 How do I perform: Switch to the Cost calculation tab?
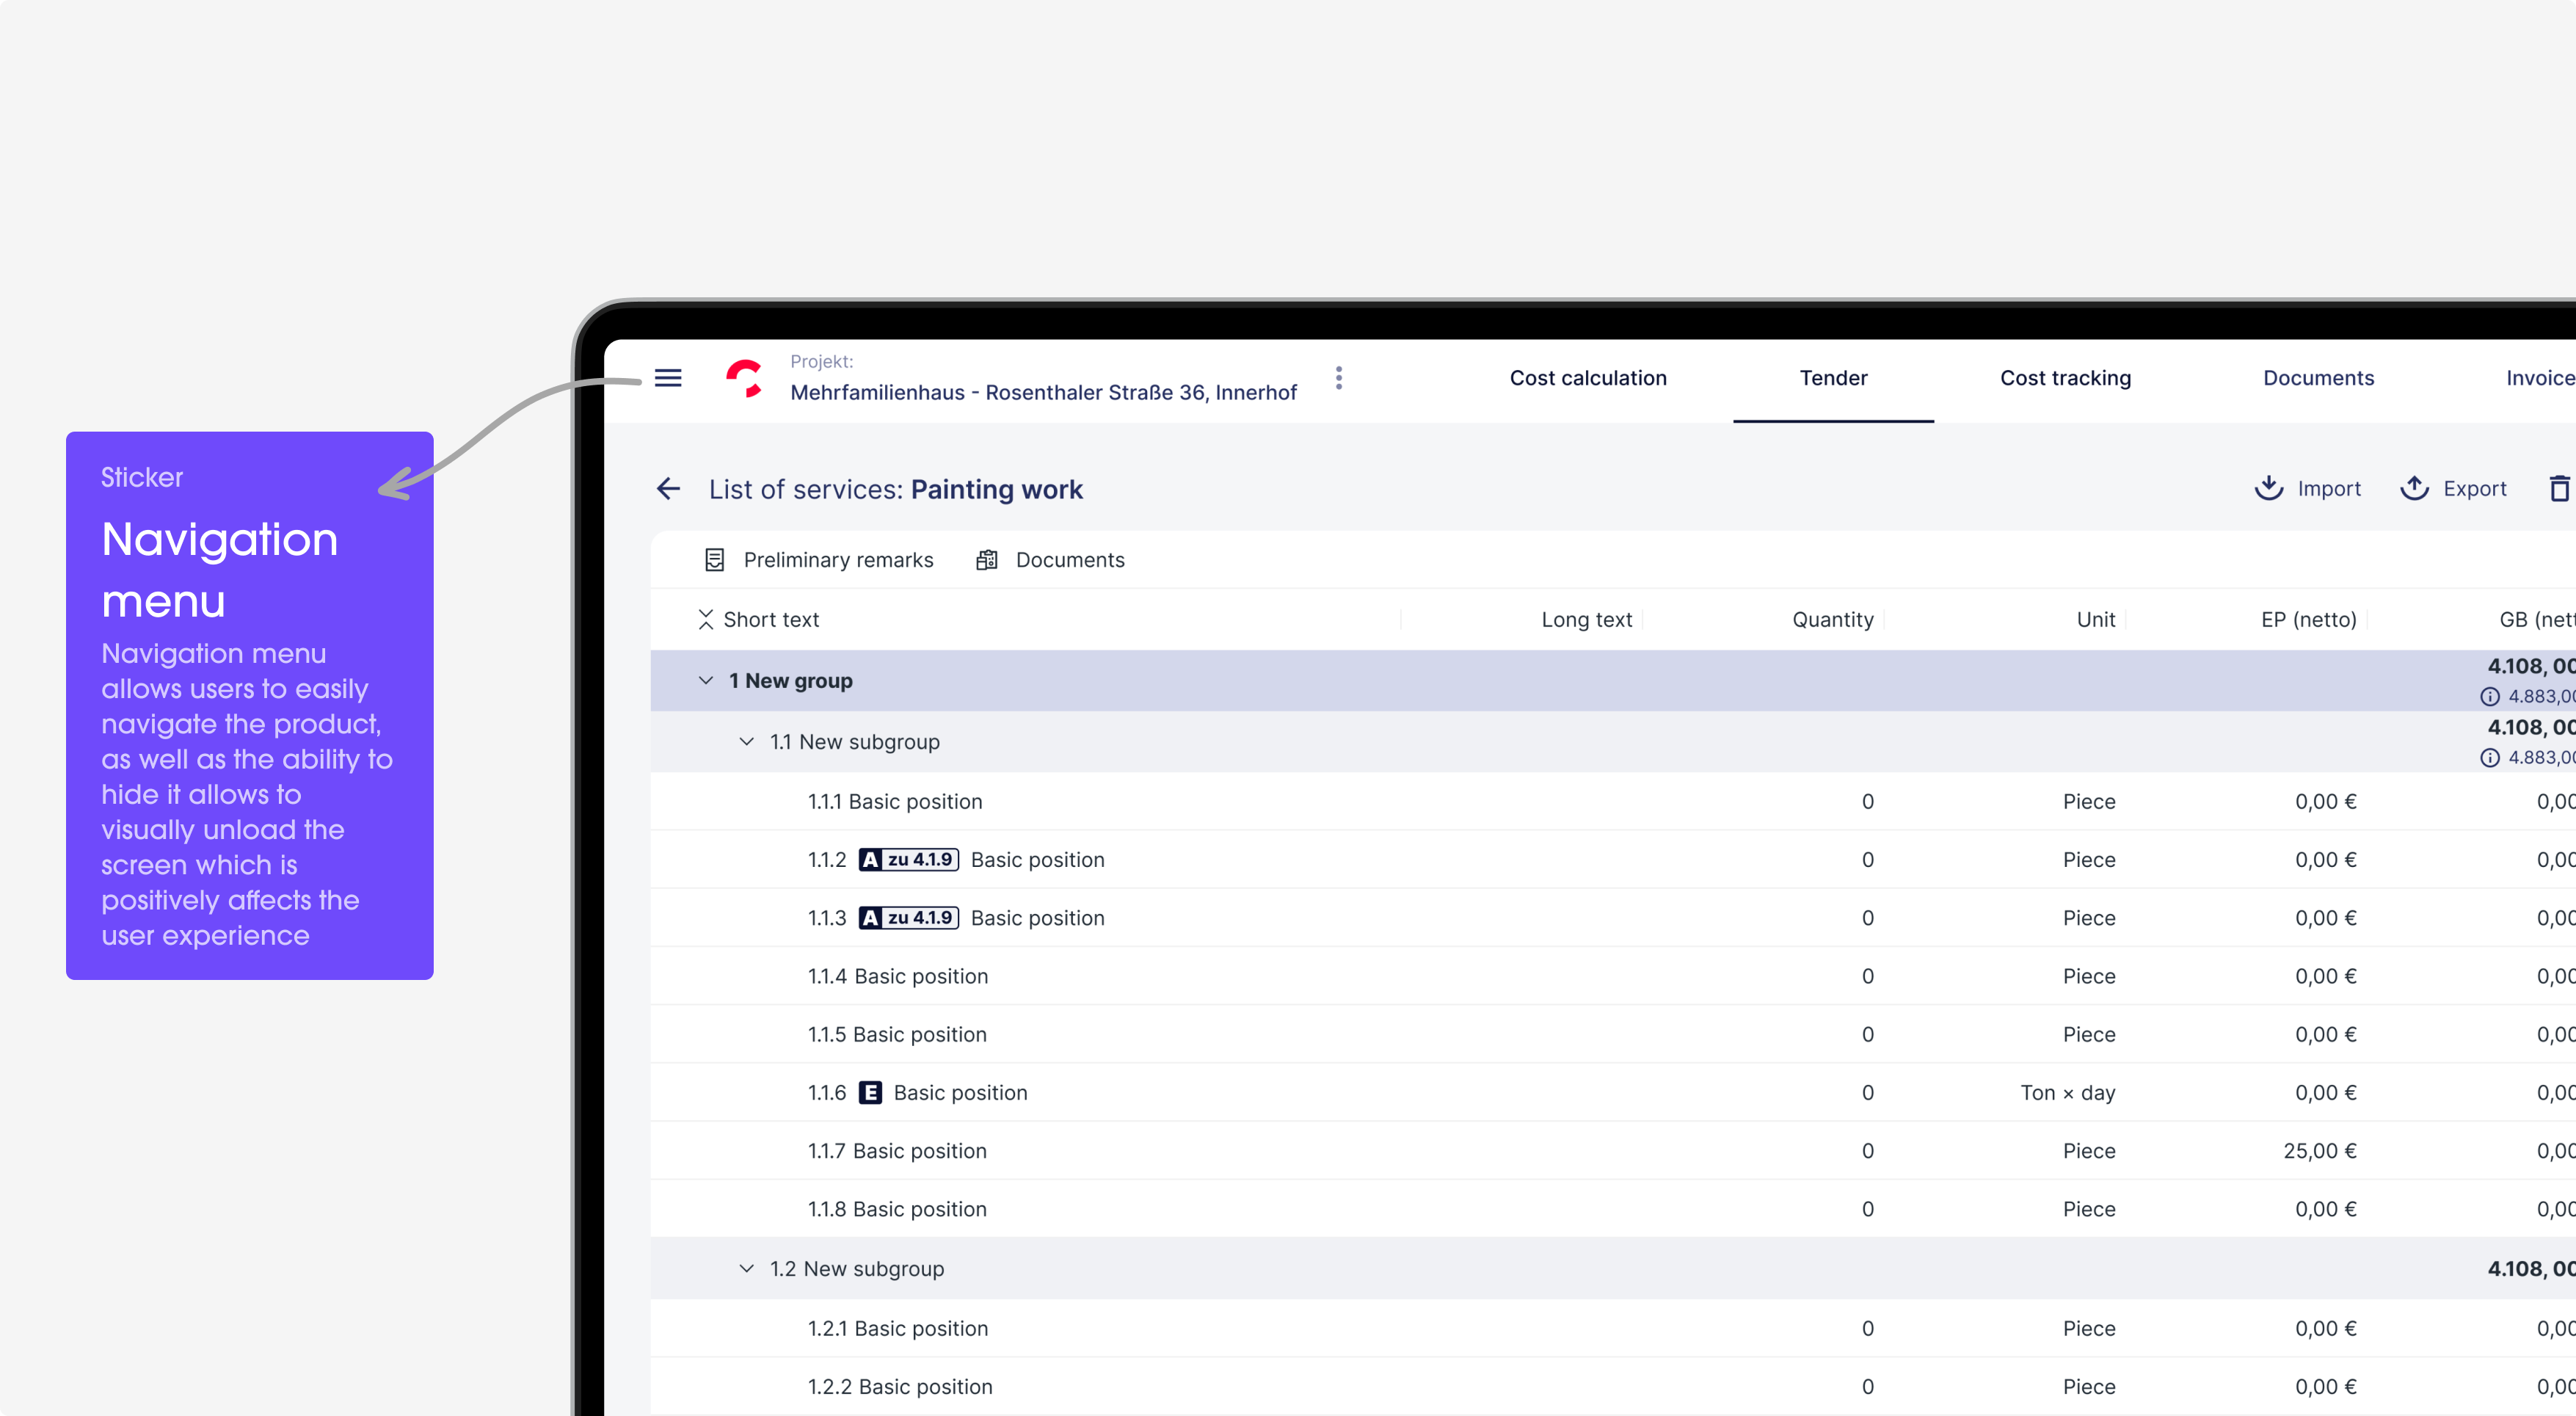(x=1588, y=378)
